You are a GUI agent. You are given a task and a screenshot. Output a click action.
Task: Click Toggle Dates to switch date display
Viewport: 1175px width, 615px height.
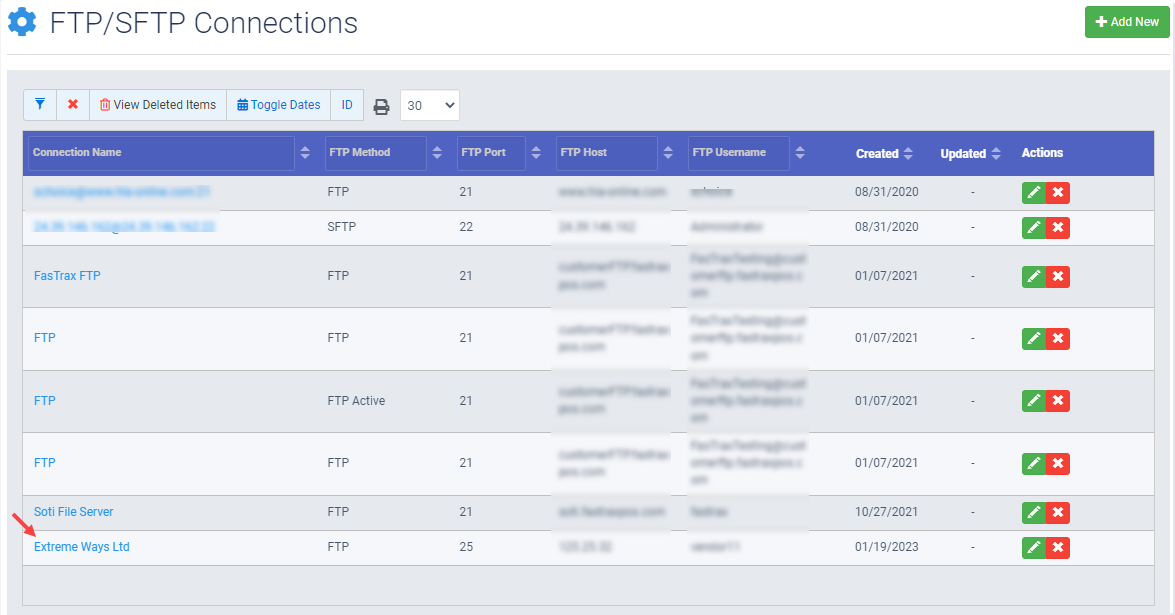click(x=278, y=104)
